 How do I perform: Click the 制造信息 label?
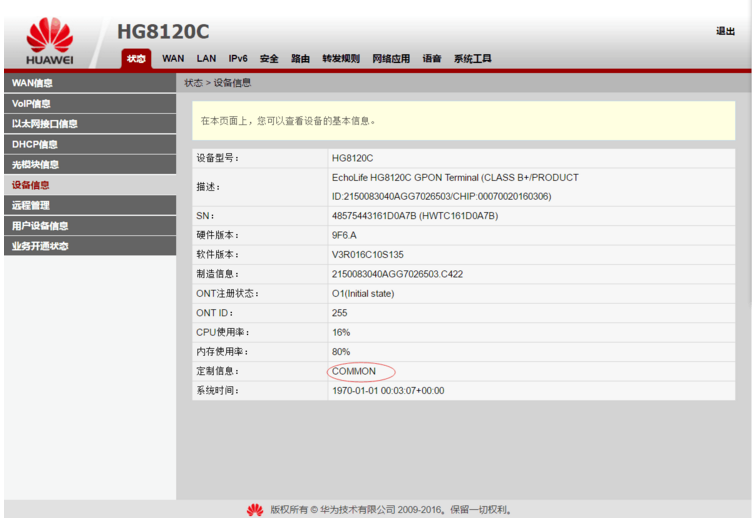pyautogui.click(x=217, y=274)
